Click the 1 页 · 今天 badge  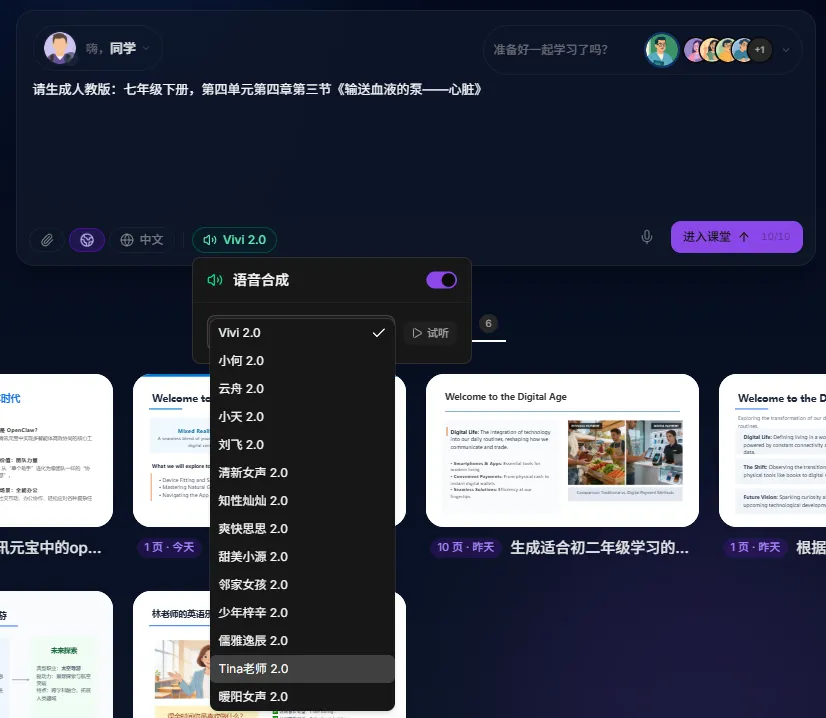coord(169,547)
